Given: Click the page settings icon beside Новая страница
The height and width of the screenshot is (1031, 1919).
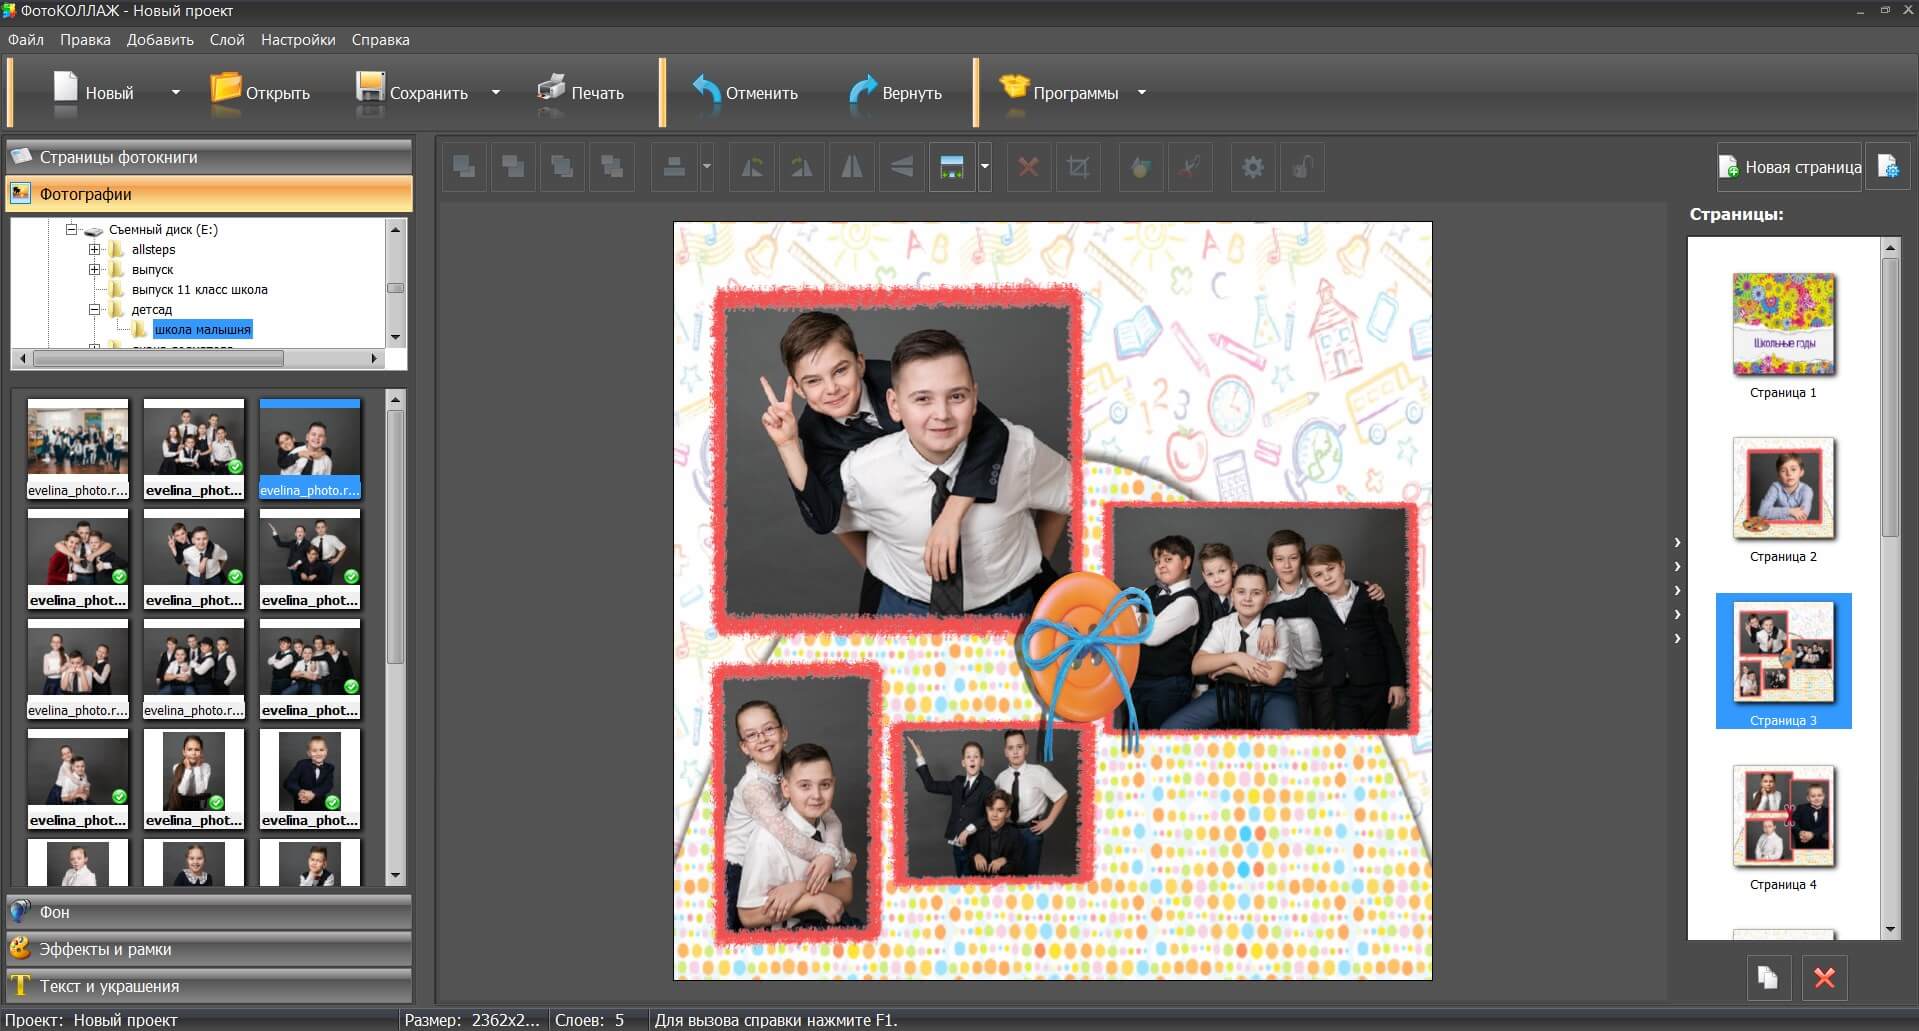Looking at the screenshot, I should click(1888, 167).
